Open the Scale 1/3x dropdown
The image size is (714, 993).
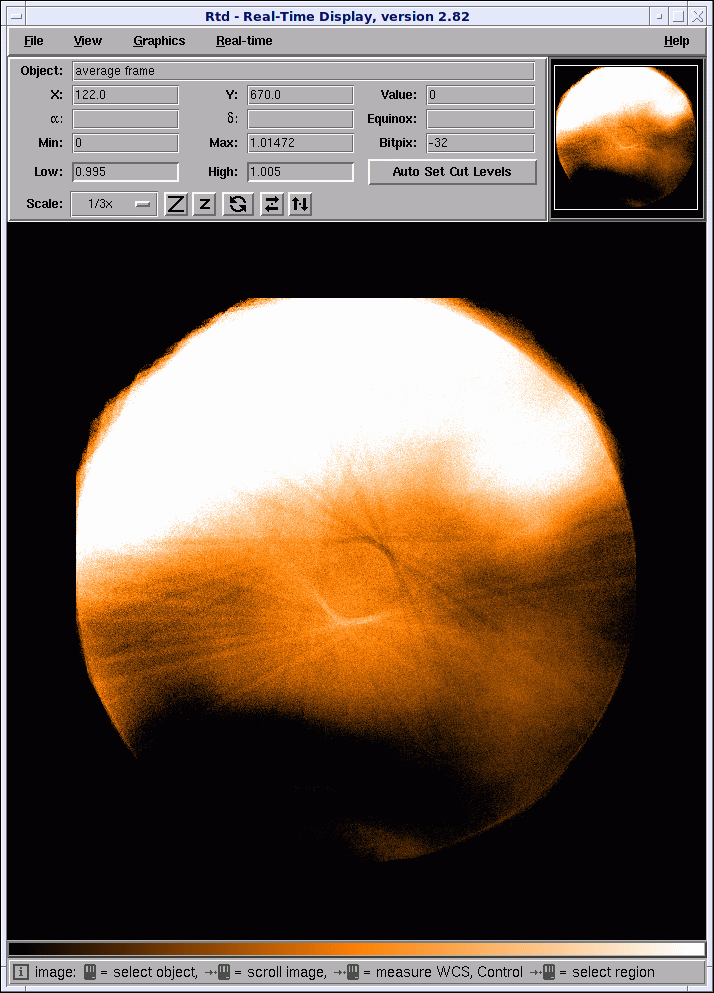coord(114,204)
